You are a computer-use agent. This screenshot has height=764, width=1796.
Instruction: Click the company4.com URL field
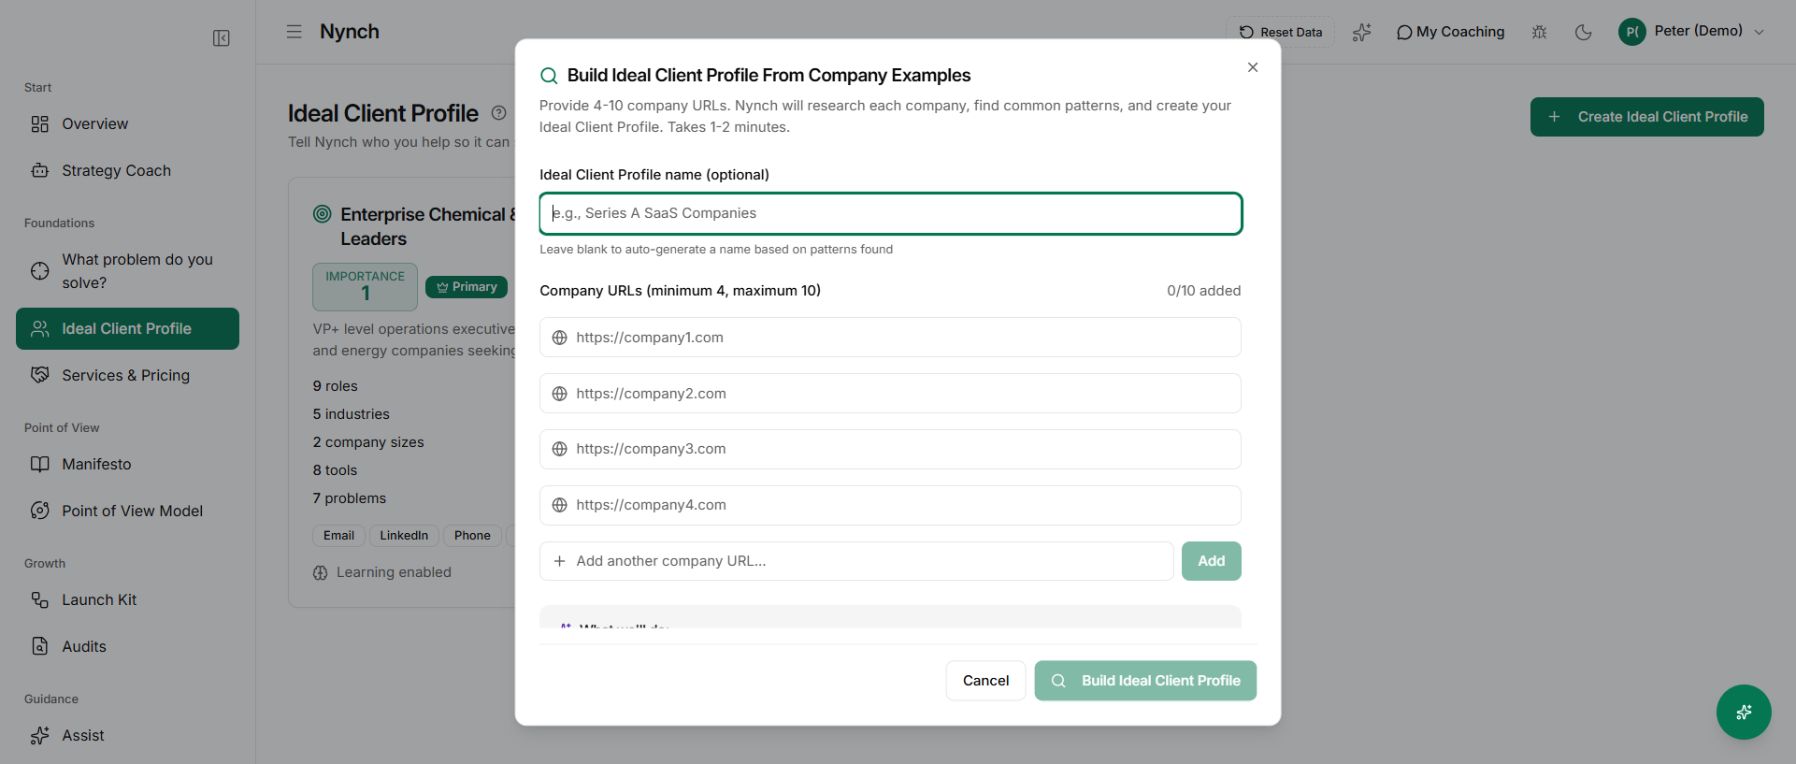click(x=890, y=505)
